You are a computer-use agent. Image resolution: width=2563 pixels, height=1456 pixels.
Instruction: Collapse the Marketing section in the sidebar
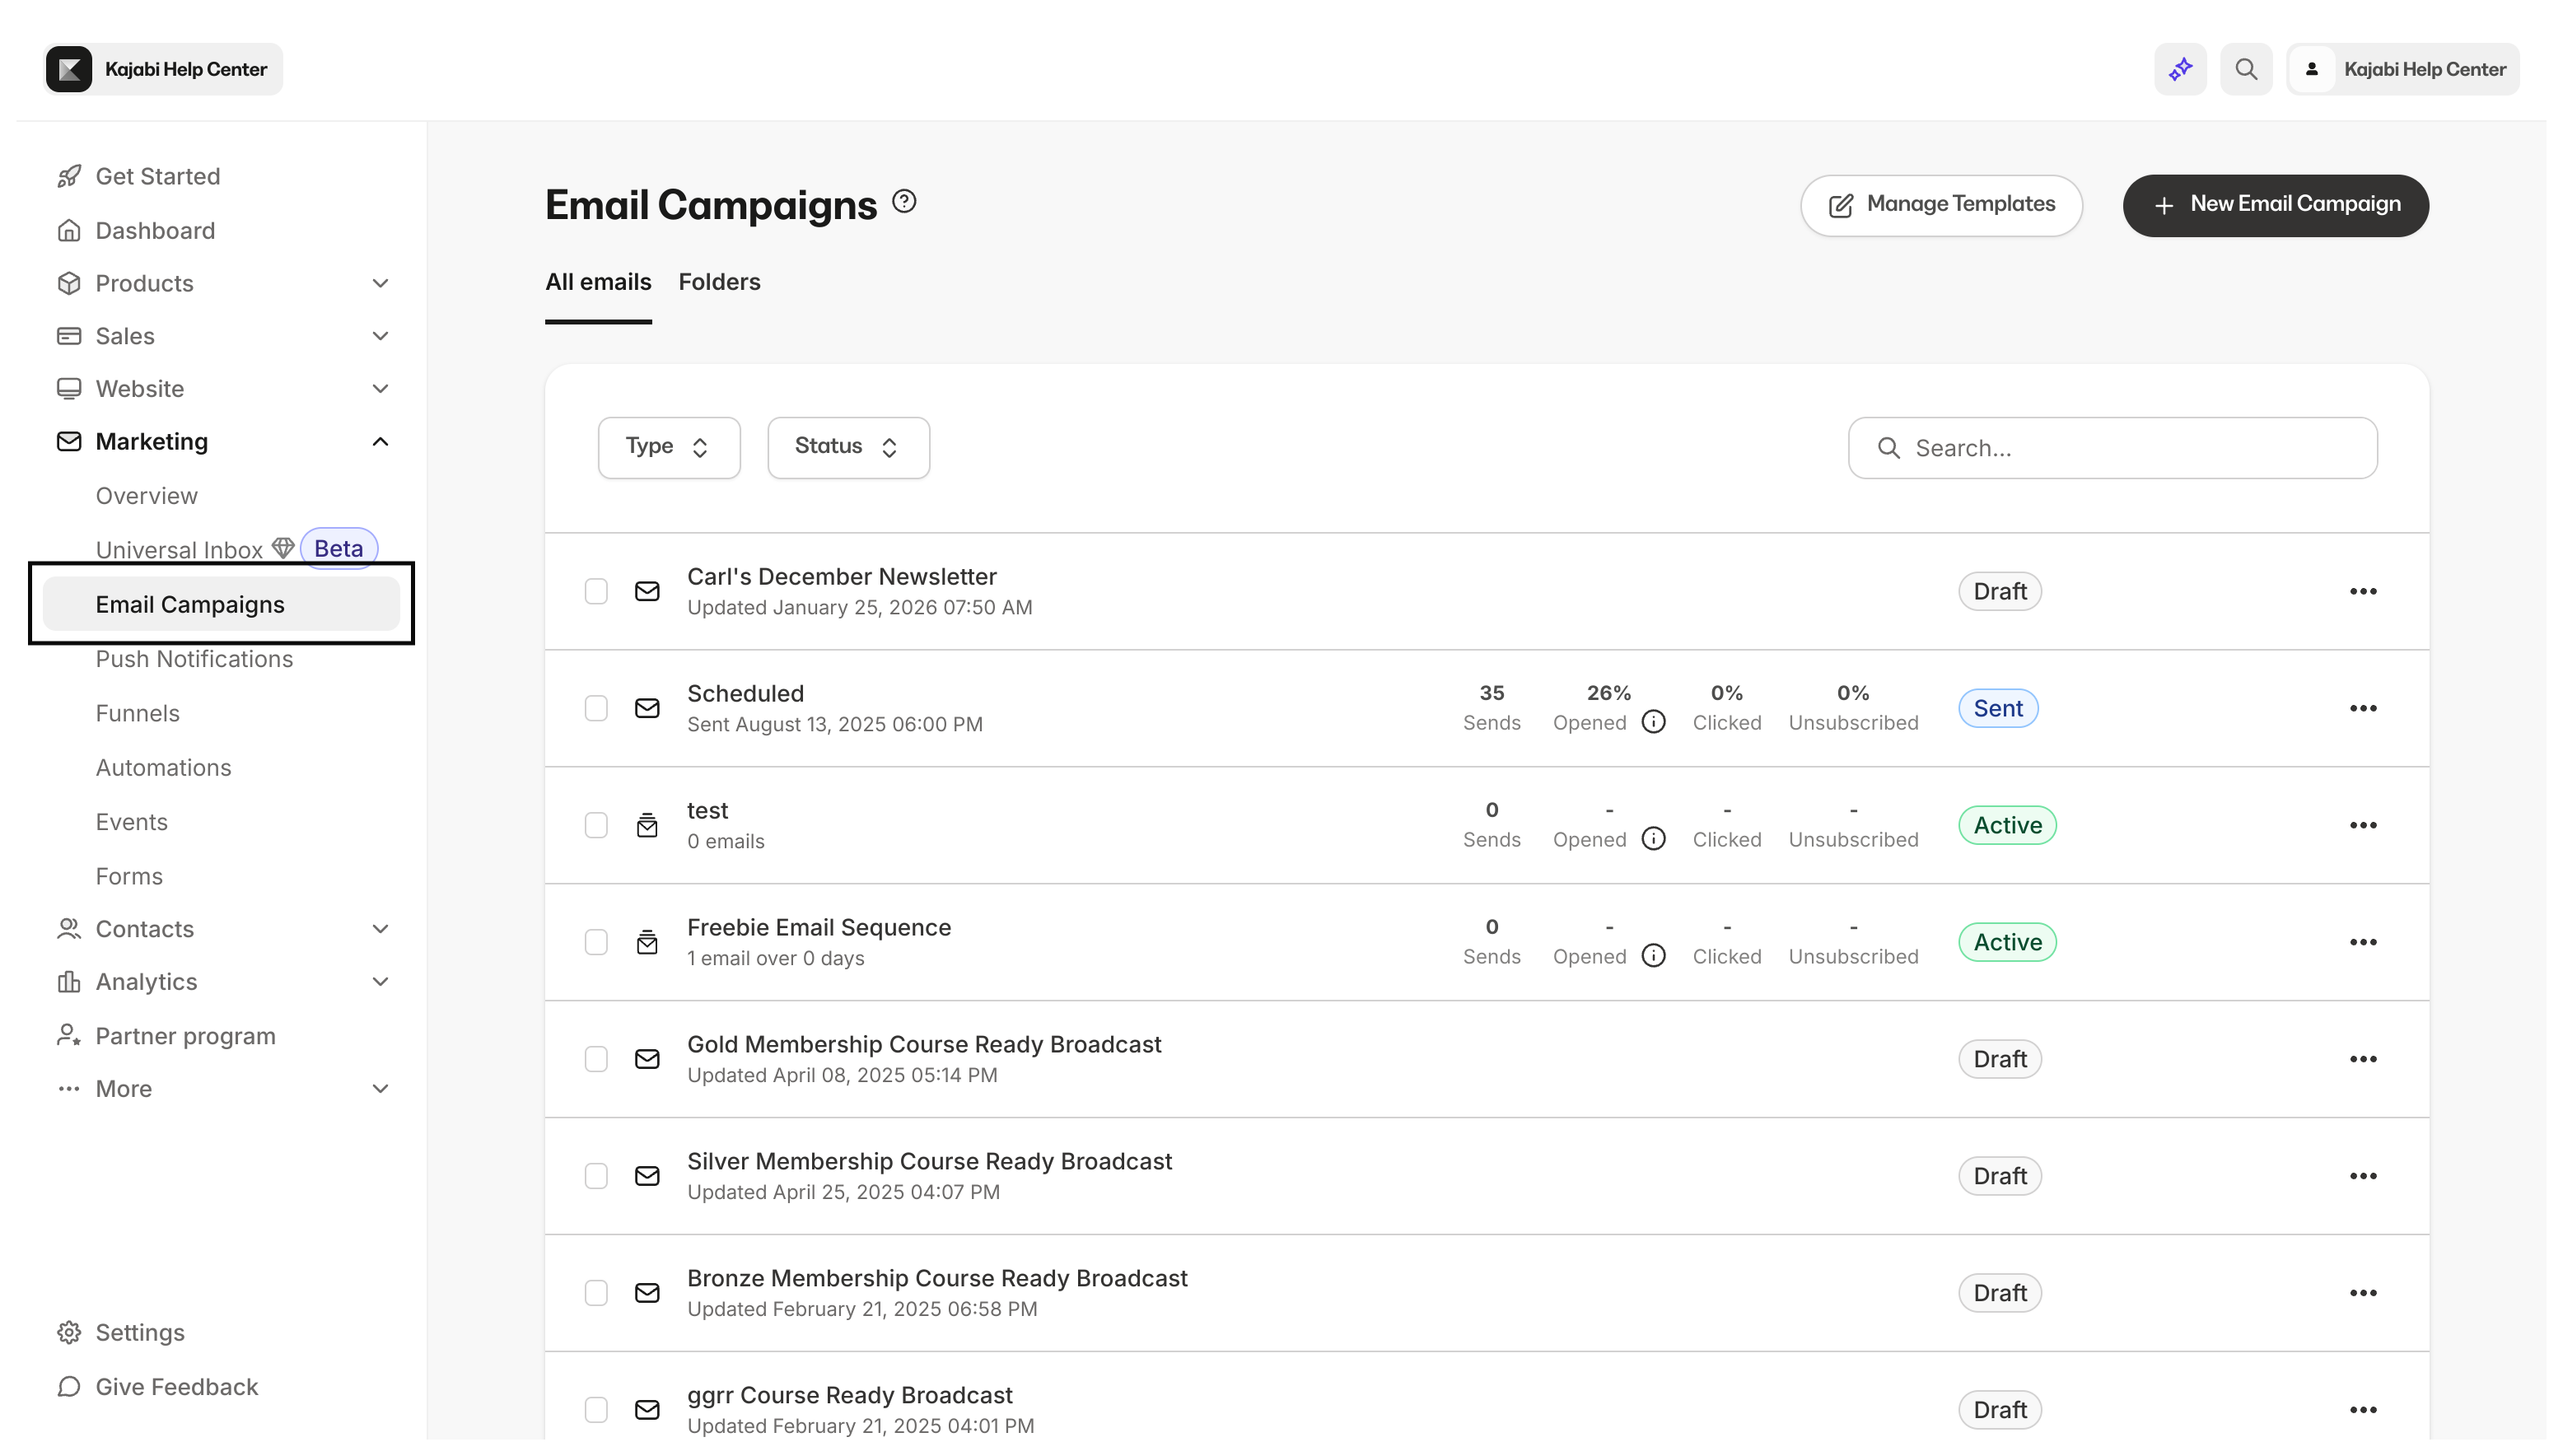click(380, 441)
